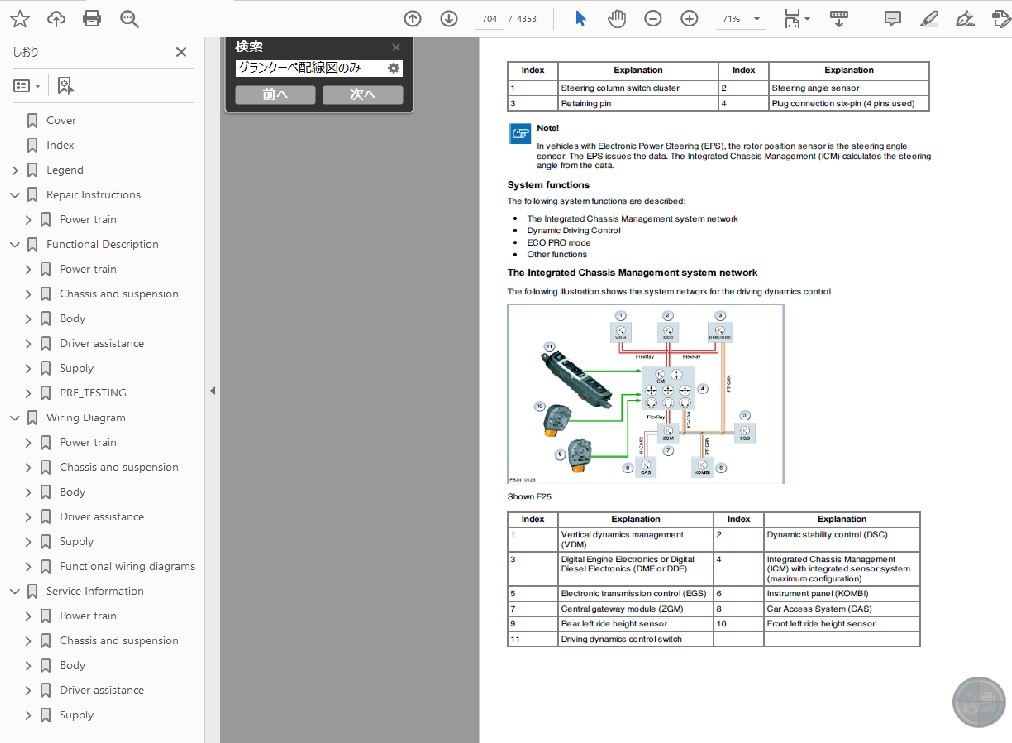1012x743 pixels.
Task: Open bookmarks panel options menu
Action: [26, 85]
